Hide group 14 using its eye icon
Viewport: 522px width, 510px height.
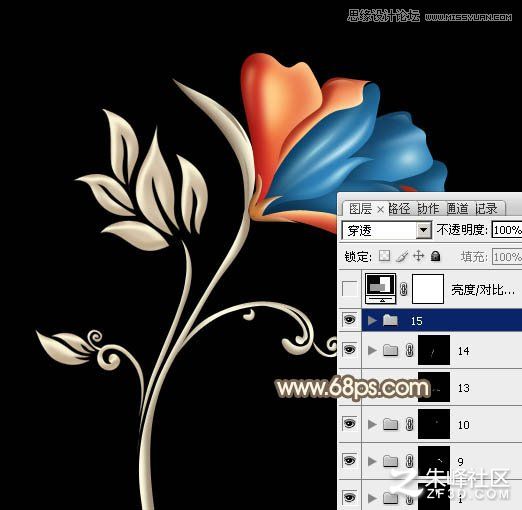(349, 350)
